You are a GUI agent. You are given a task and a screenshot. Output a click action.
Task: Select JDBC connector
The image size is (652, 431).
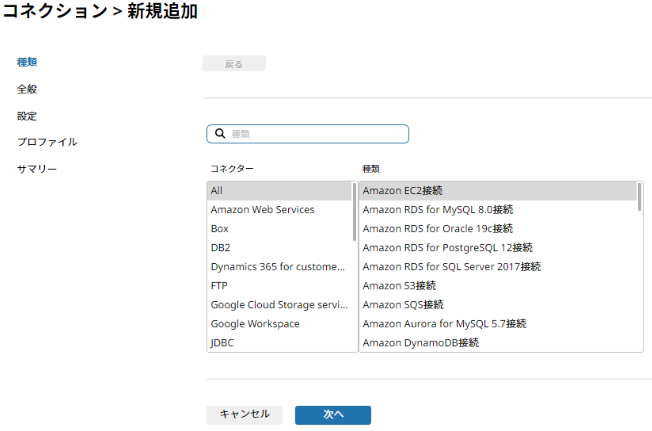click(x=279, y=343)
